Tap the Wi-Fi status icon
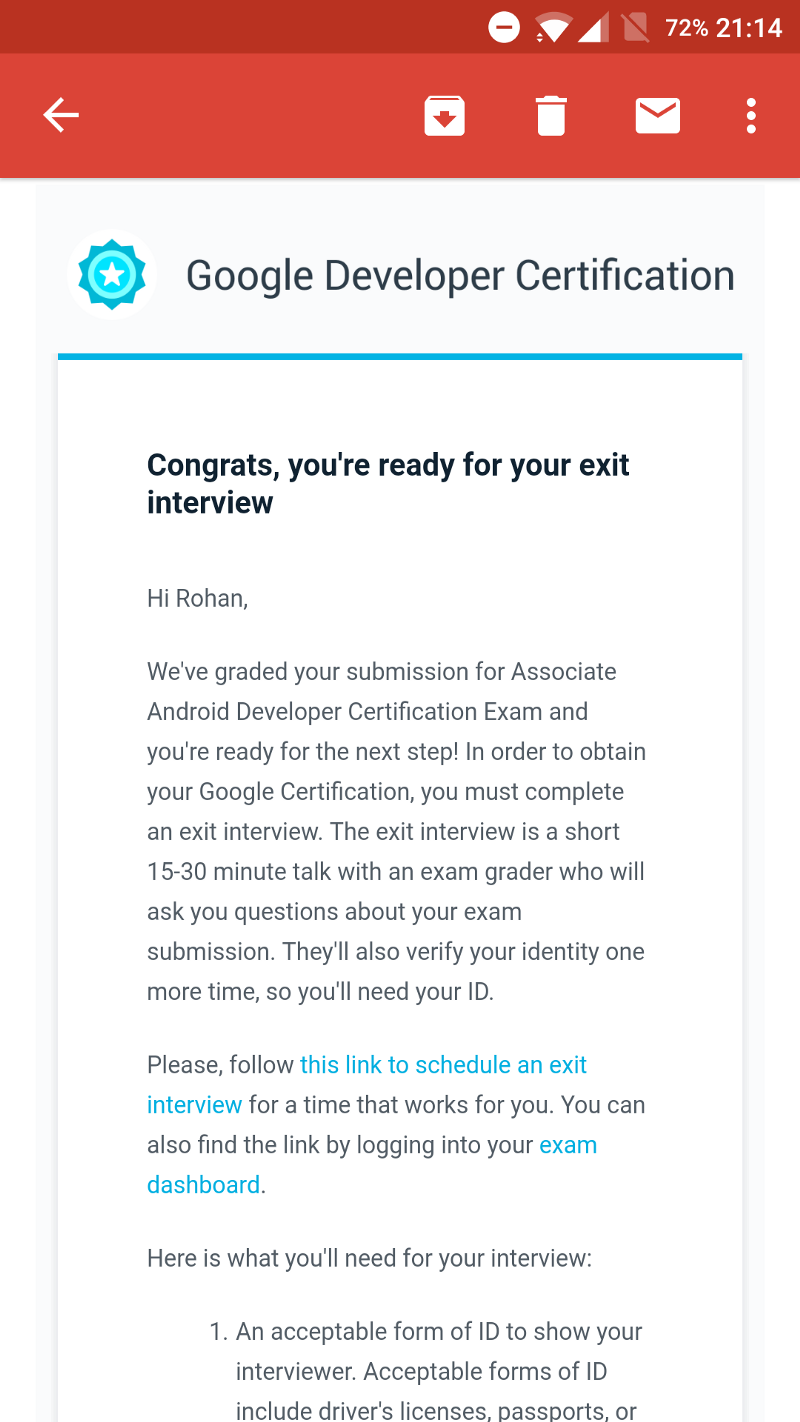 551,27
